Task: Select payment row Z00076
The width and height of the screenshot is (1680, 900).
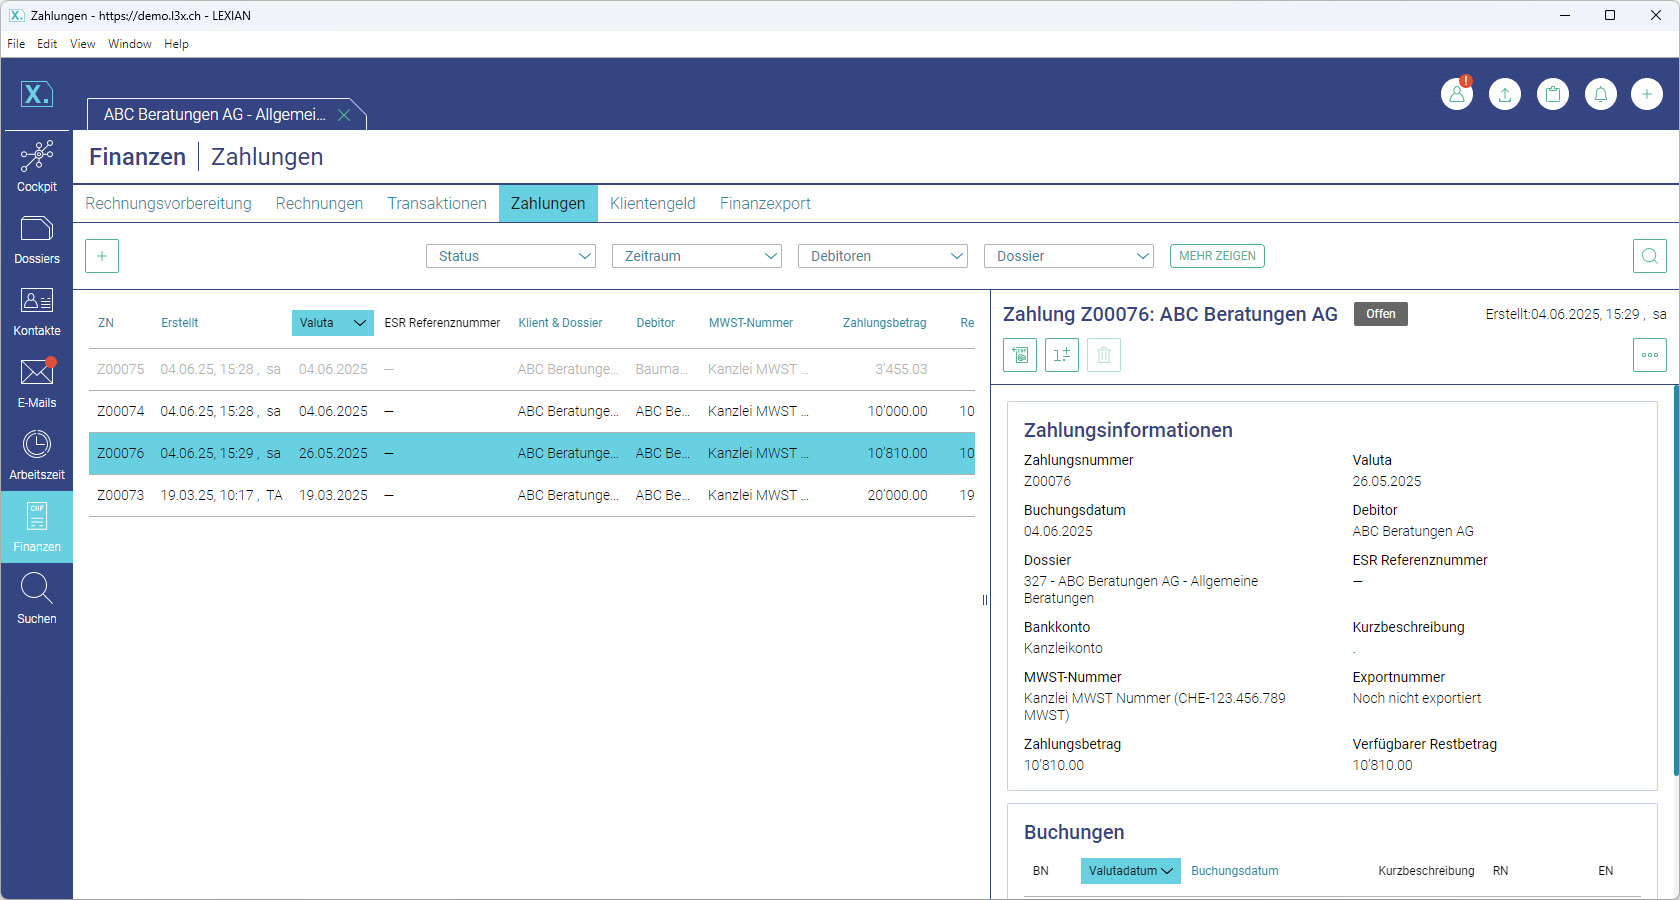Action: [x=532, y=453]
